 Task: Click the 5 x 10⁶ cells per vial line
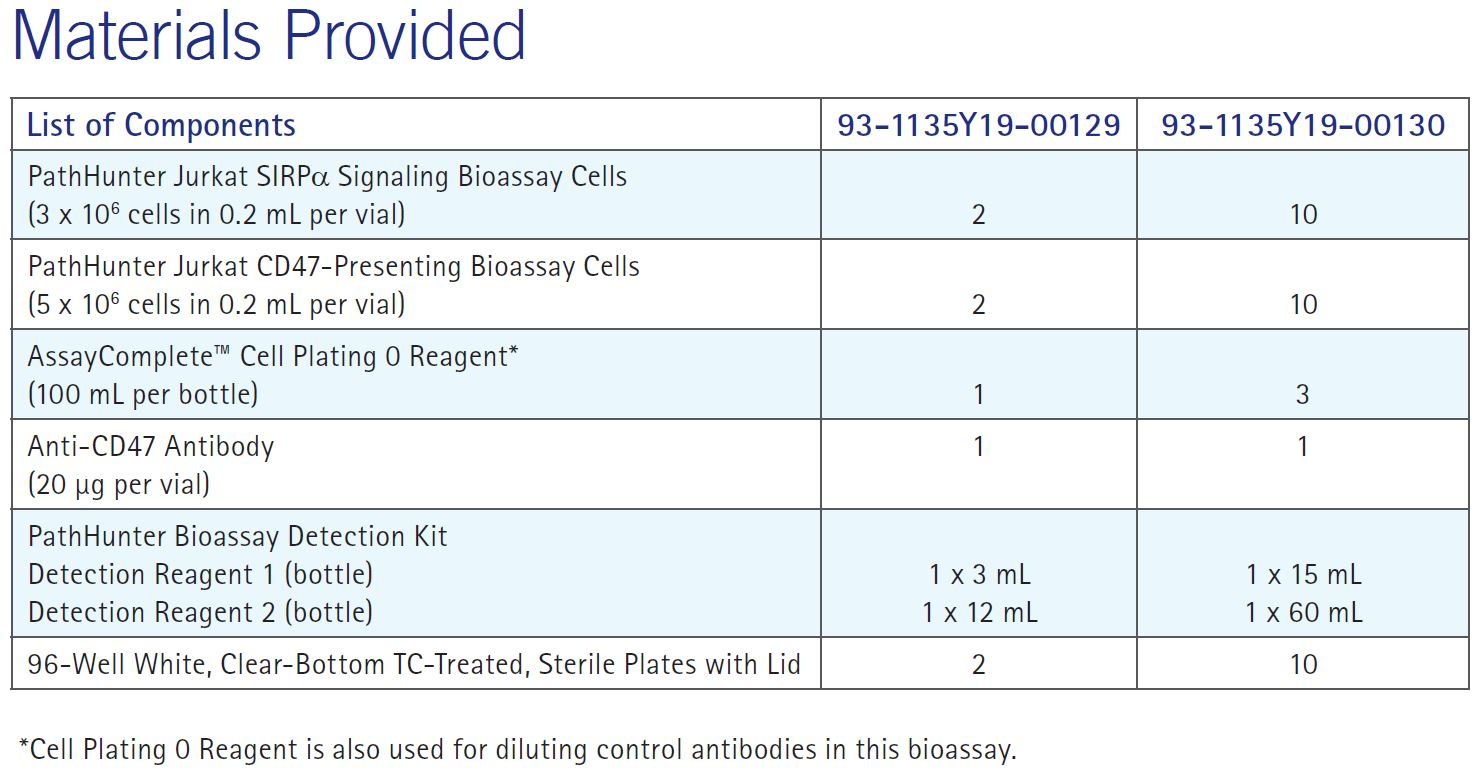[x=216, y=304]
